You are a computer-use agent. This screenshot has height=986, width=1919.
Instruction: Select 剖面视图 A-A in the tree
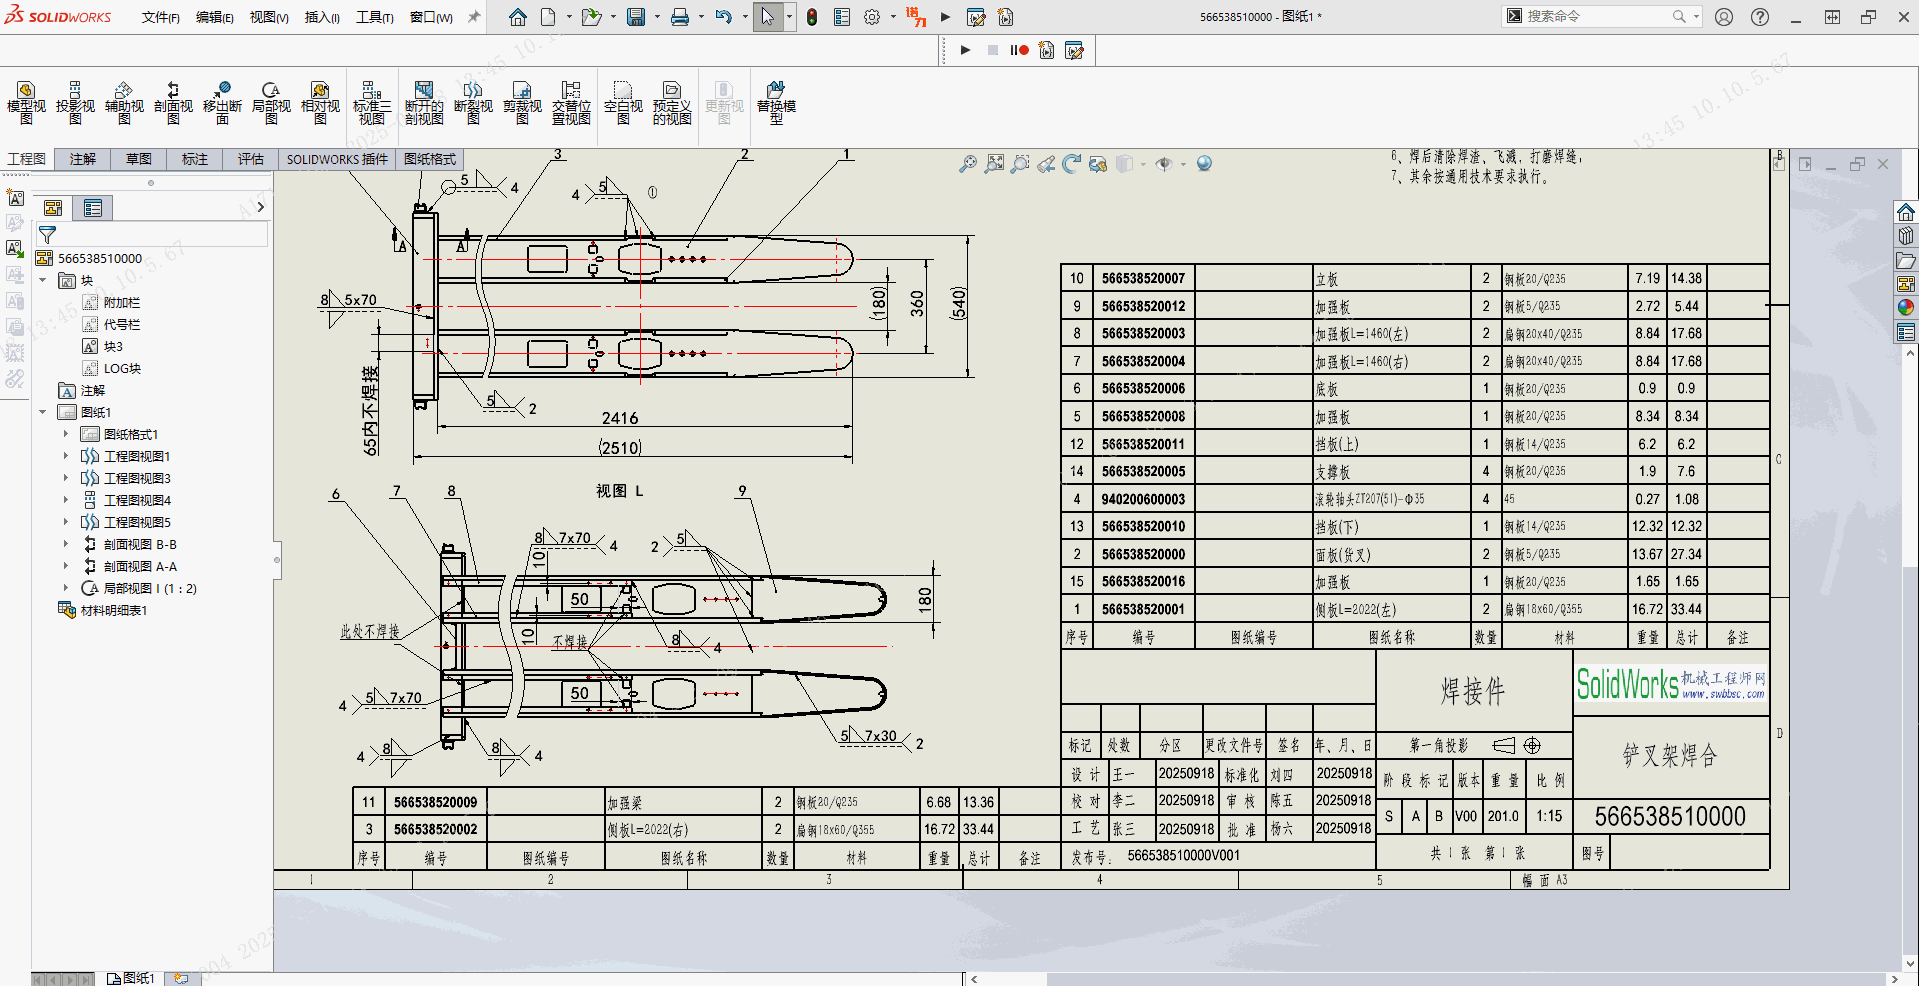coord(140,566)
